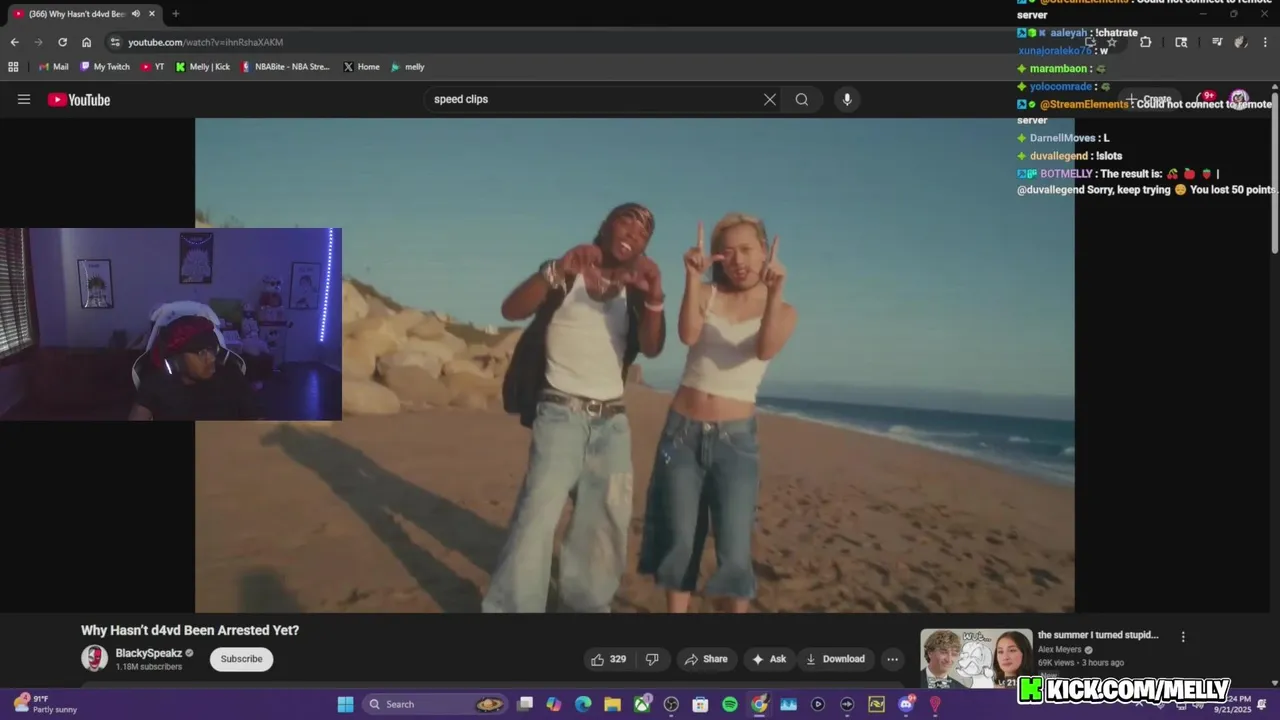Open the weather widget on the taskbar
This screenshot has width=1280, height=720.
(45, 704)
